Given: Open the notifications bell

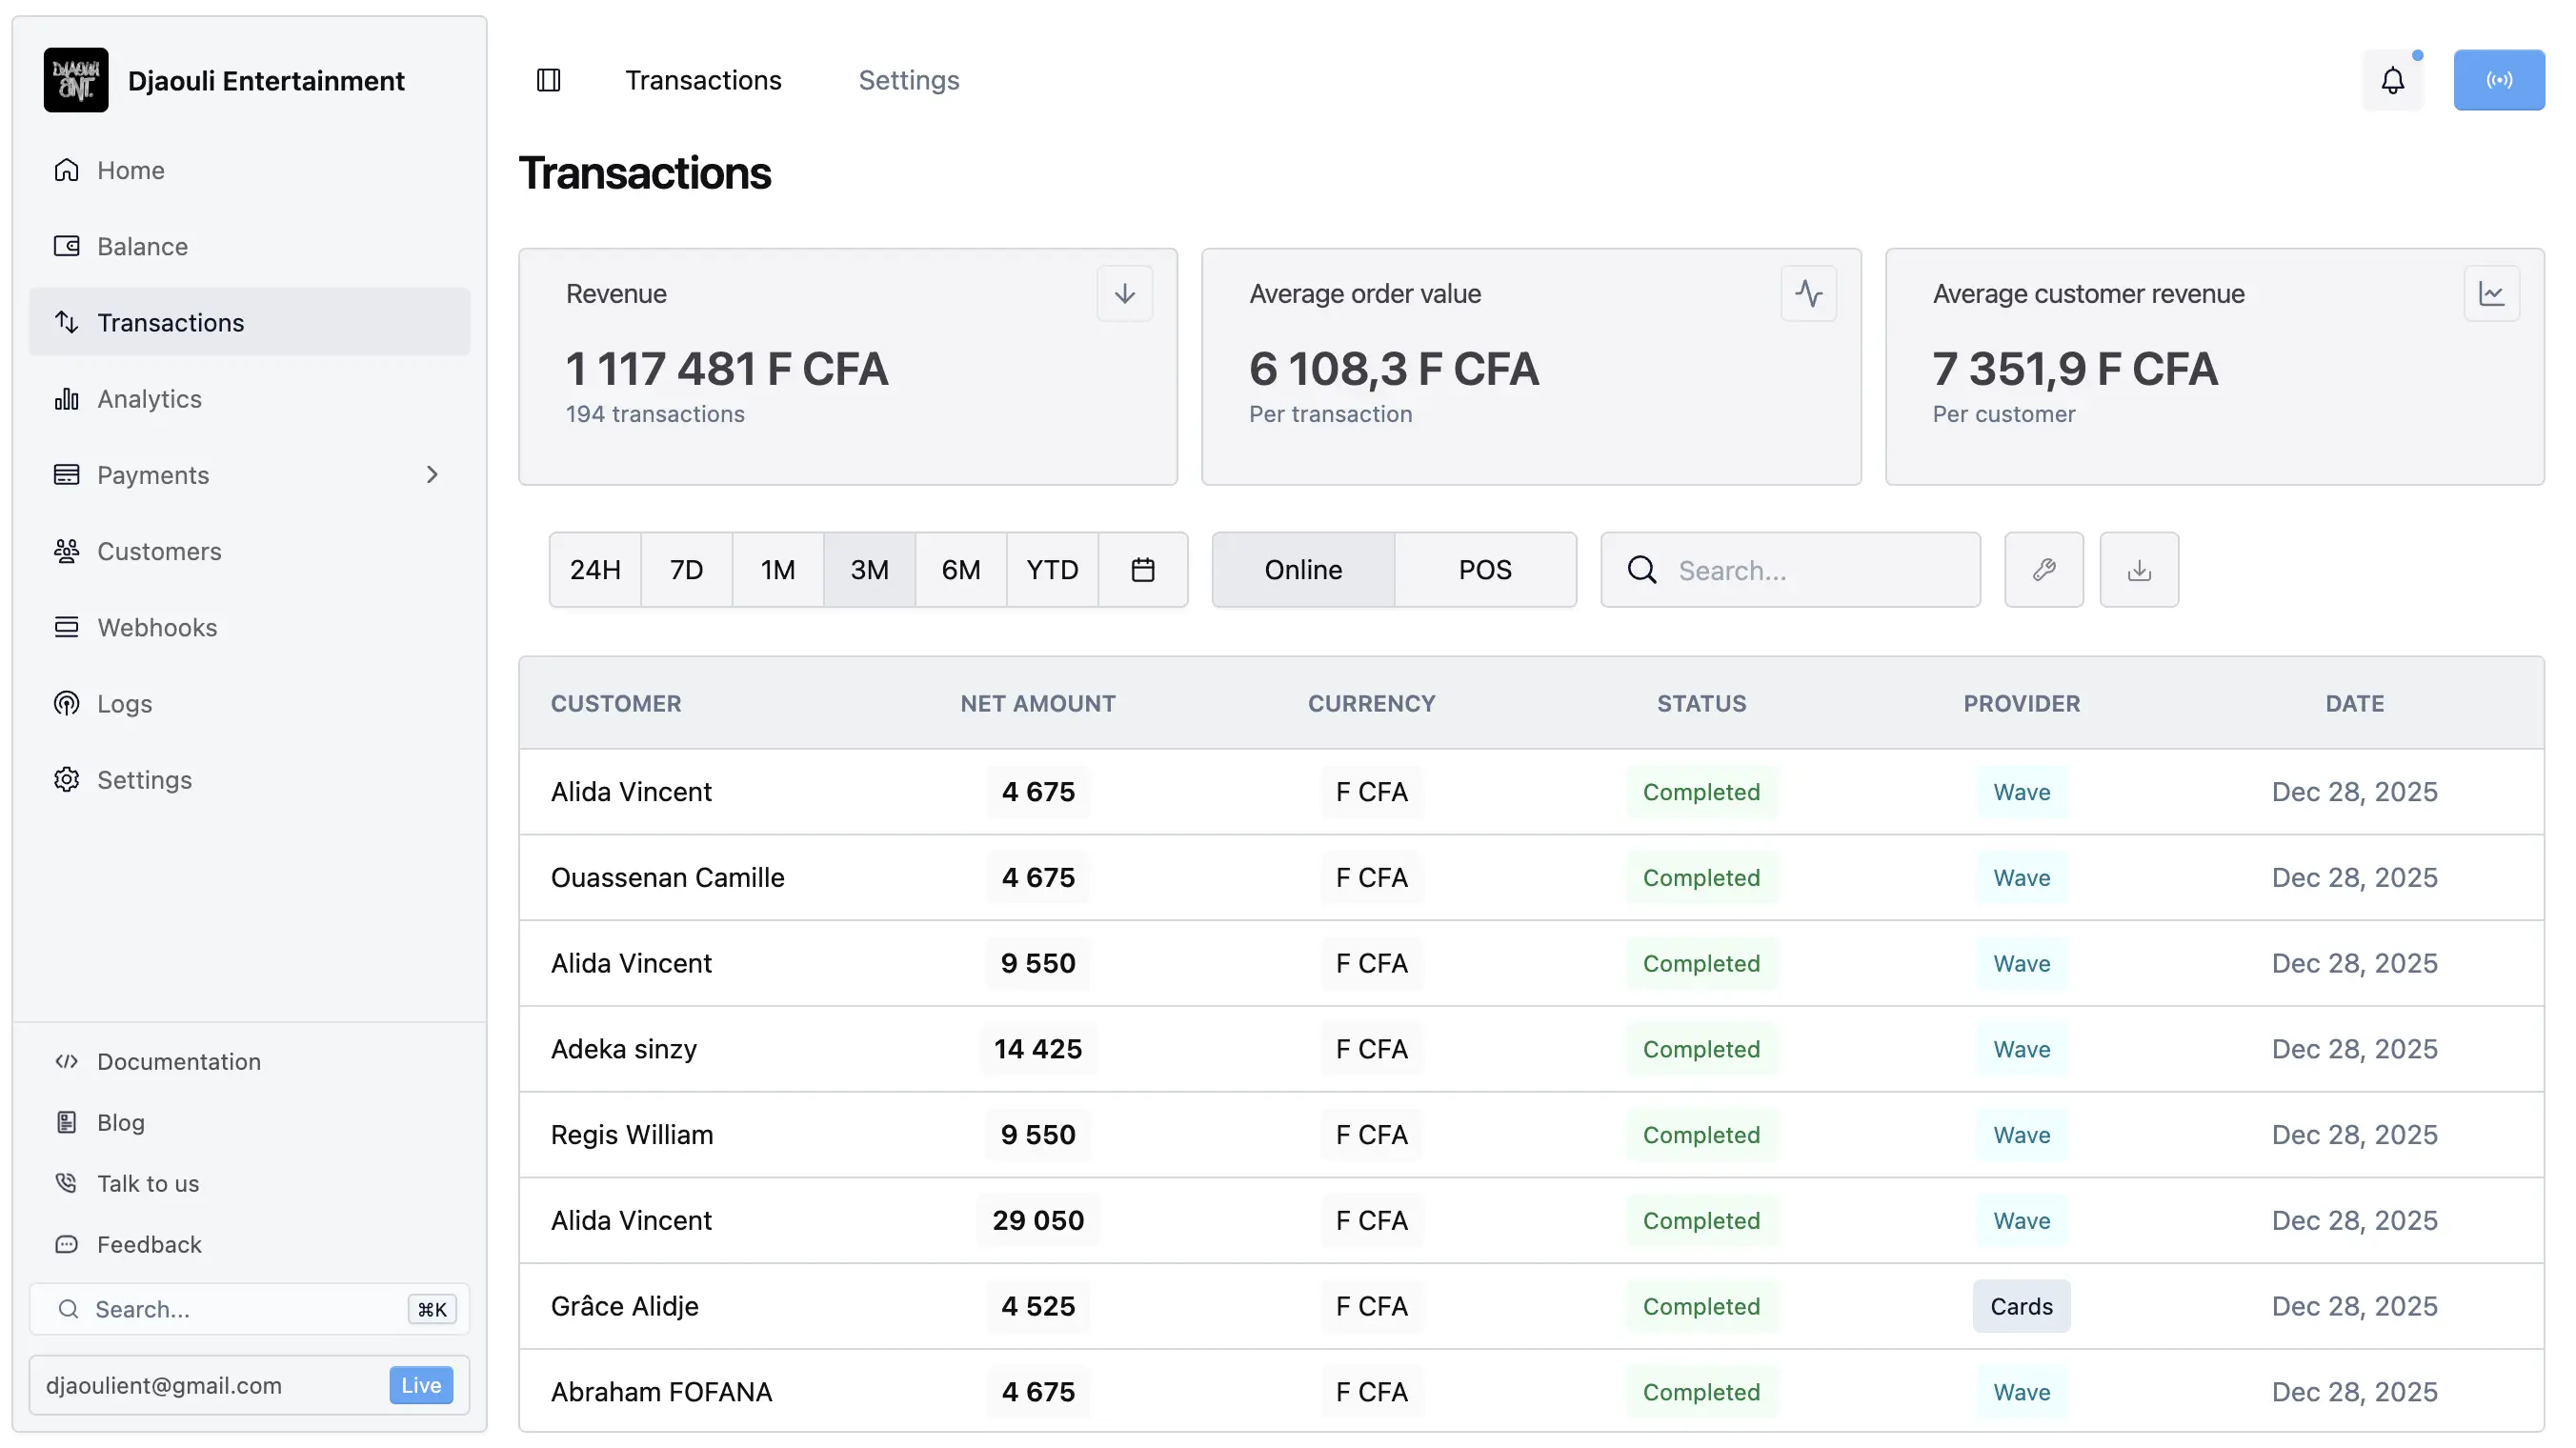Looking at the screenshot, I should tap(2392, 80).
